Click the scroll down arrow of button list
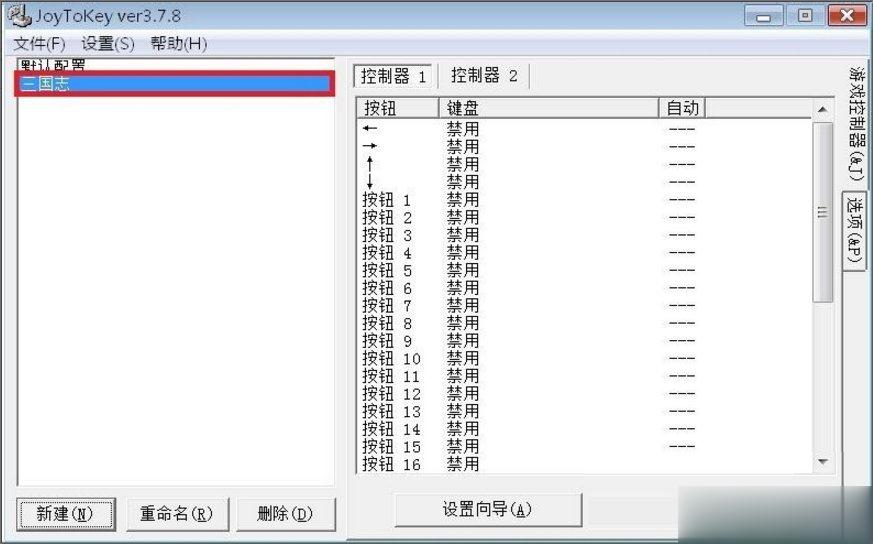Image resolution: width=873 pixels, height=544 pixels. pos(822,462)
